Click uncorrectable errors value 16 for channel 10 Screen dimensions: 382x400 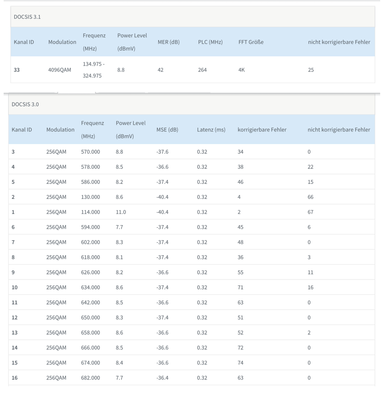[310, 287]
